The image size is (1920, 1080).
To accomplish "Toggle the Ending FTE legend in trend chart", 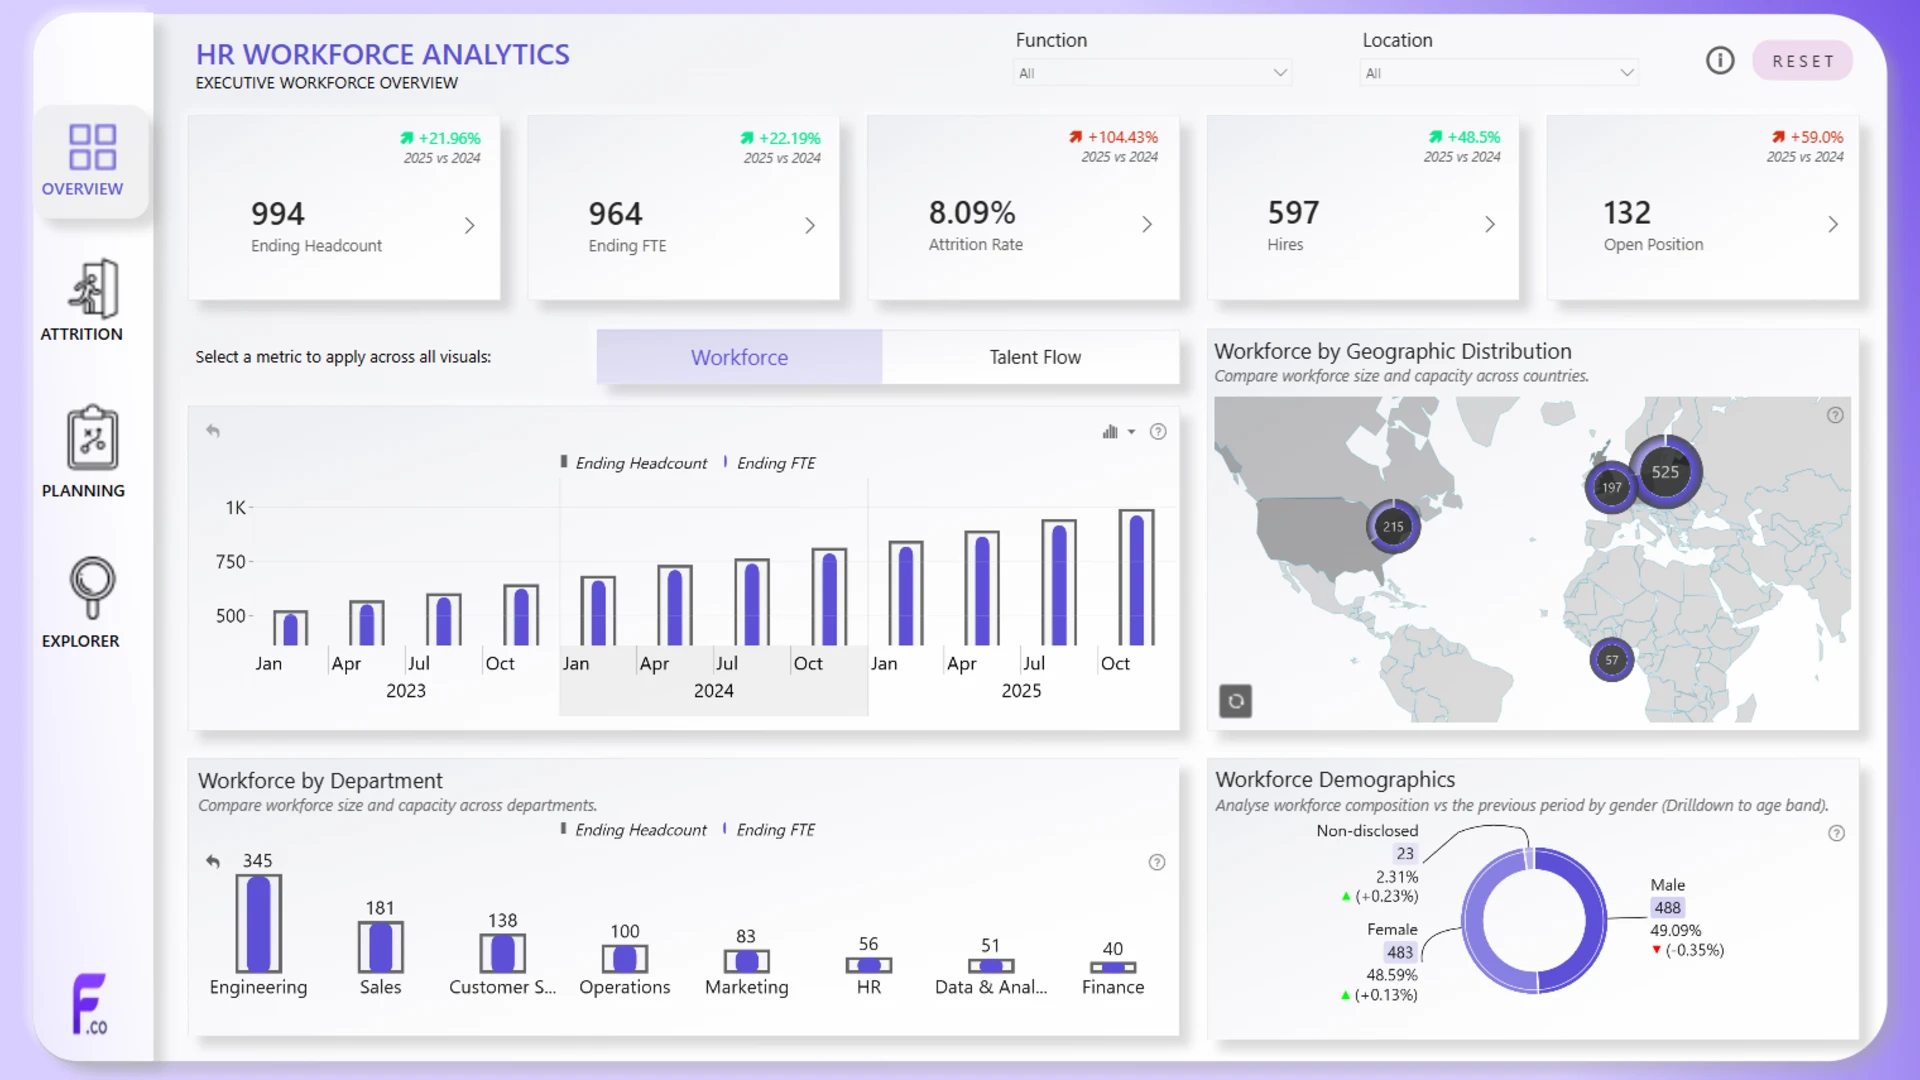I will [769, 463].
